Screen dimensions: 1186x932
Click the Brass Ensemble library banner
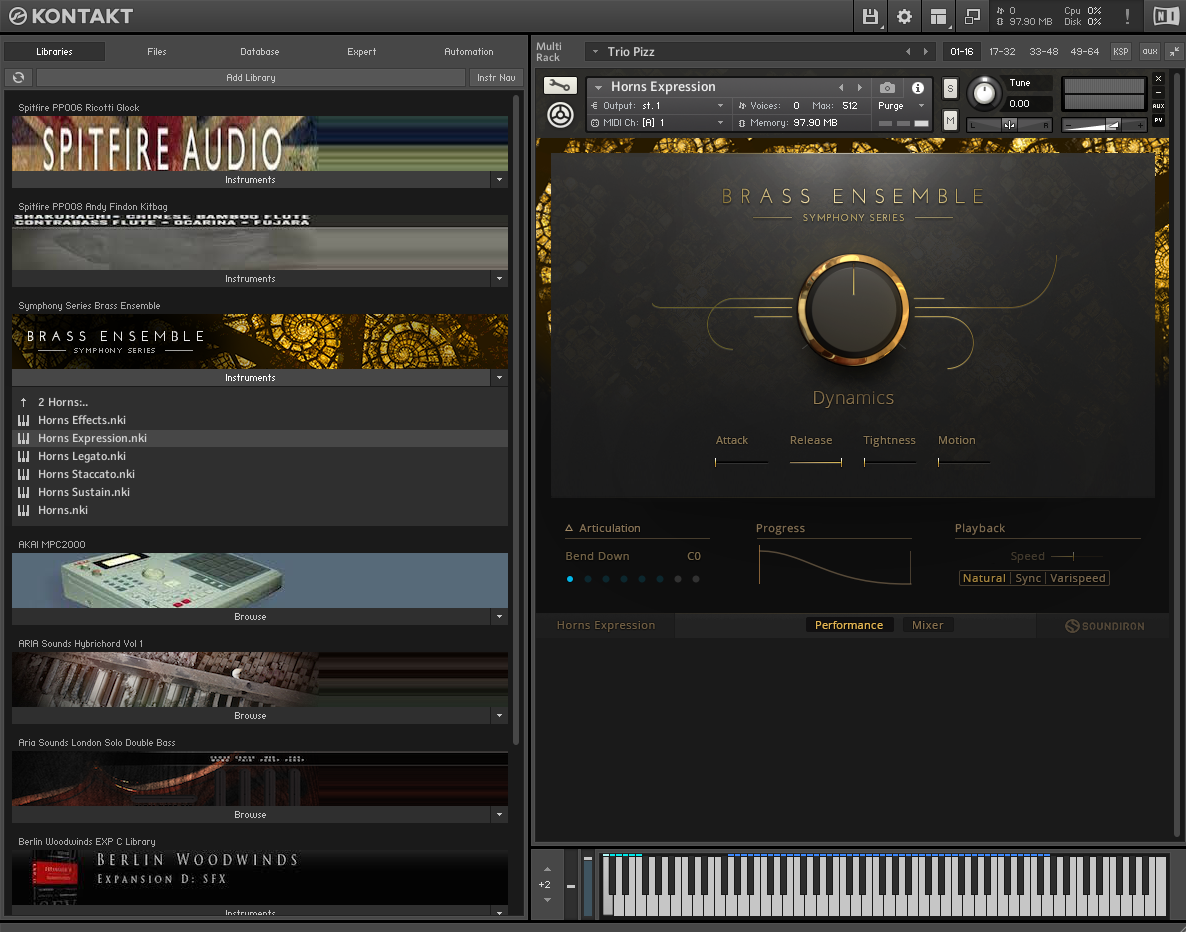click(x=259, y=342)
